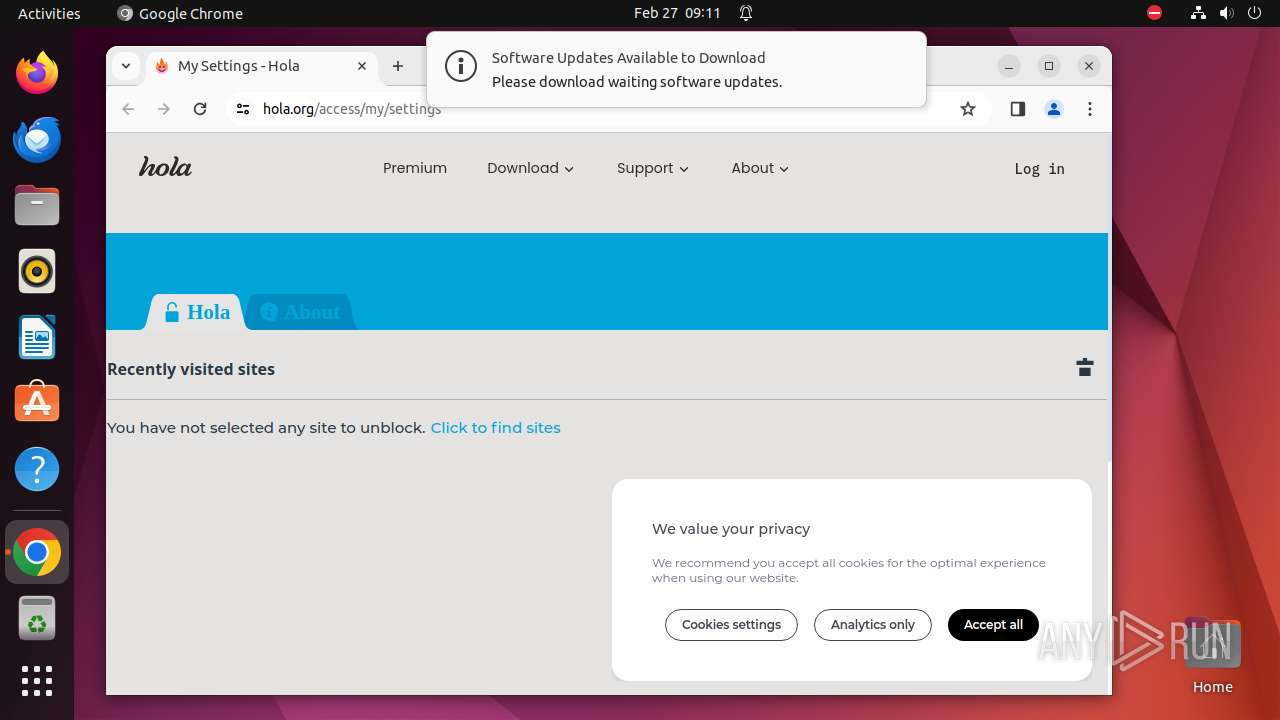Switch to the About tab
The image size is (1280, 720).
[300, 312]
